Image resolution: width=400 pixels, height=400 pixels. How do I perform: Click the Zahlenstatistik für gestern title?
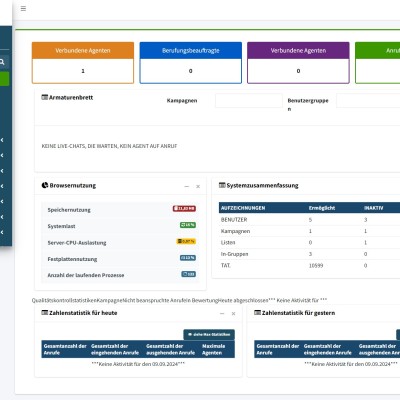(x=298, y=313)
